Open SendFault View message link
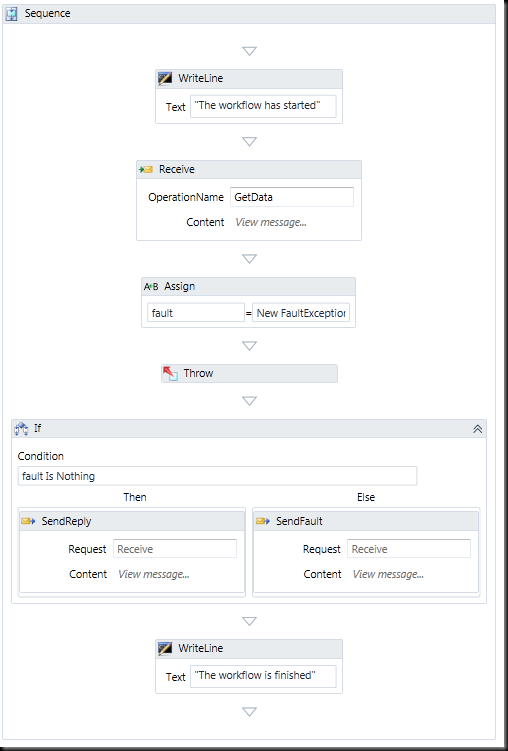508x751 pixels. pyautogui.click(x=388, y=574)
